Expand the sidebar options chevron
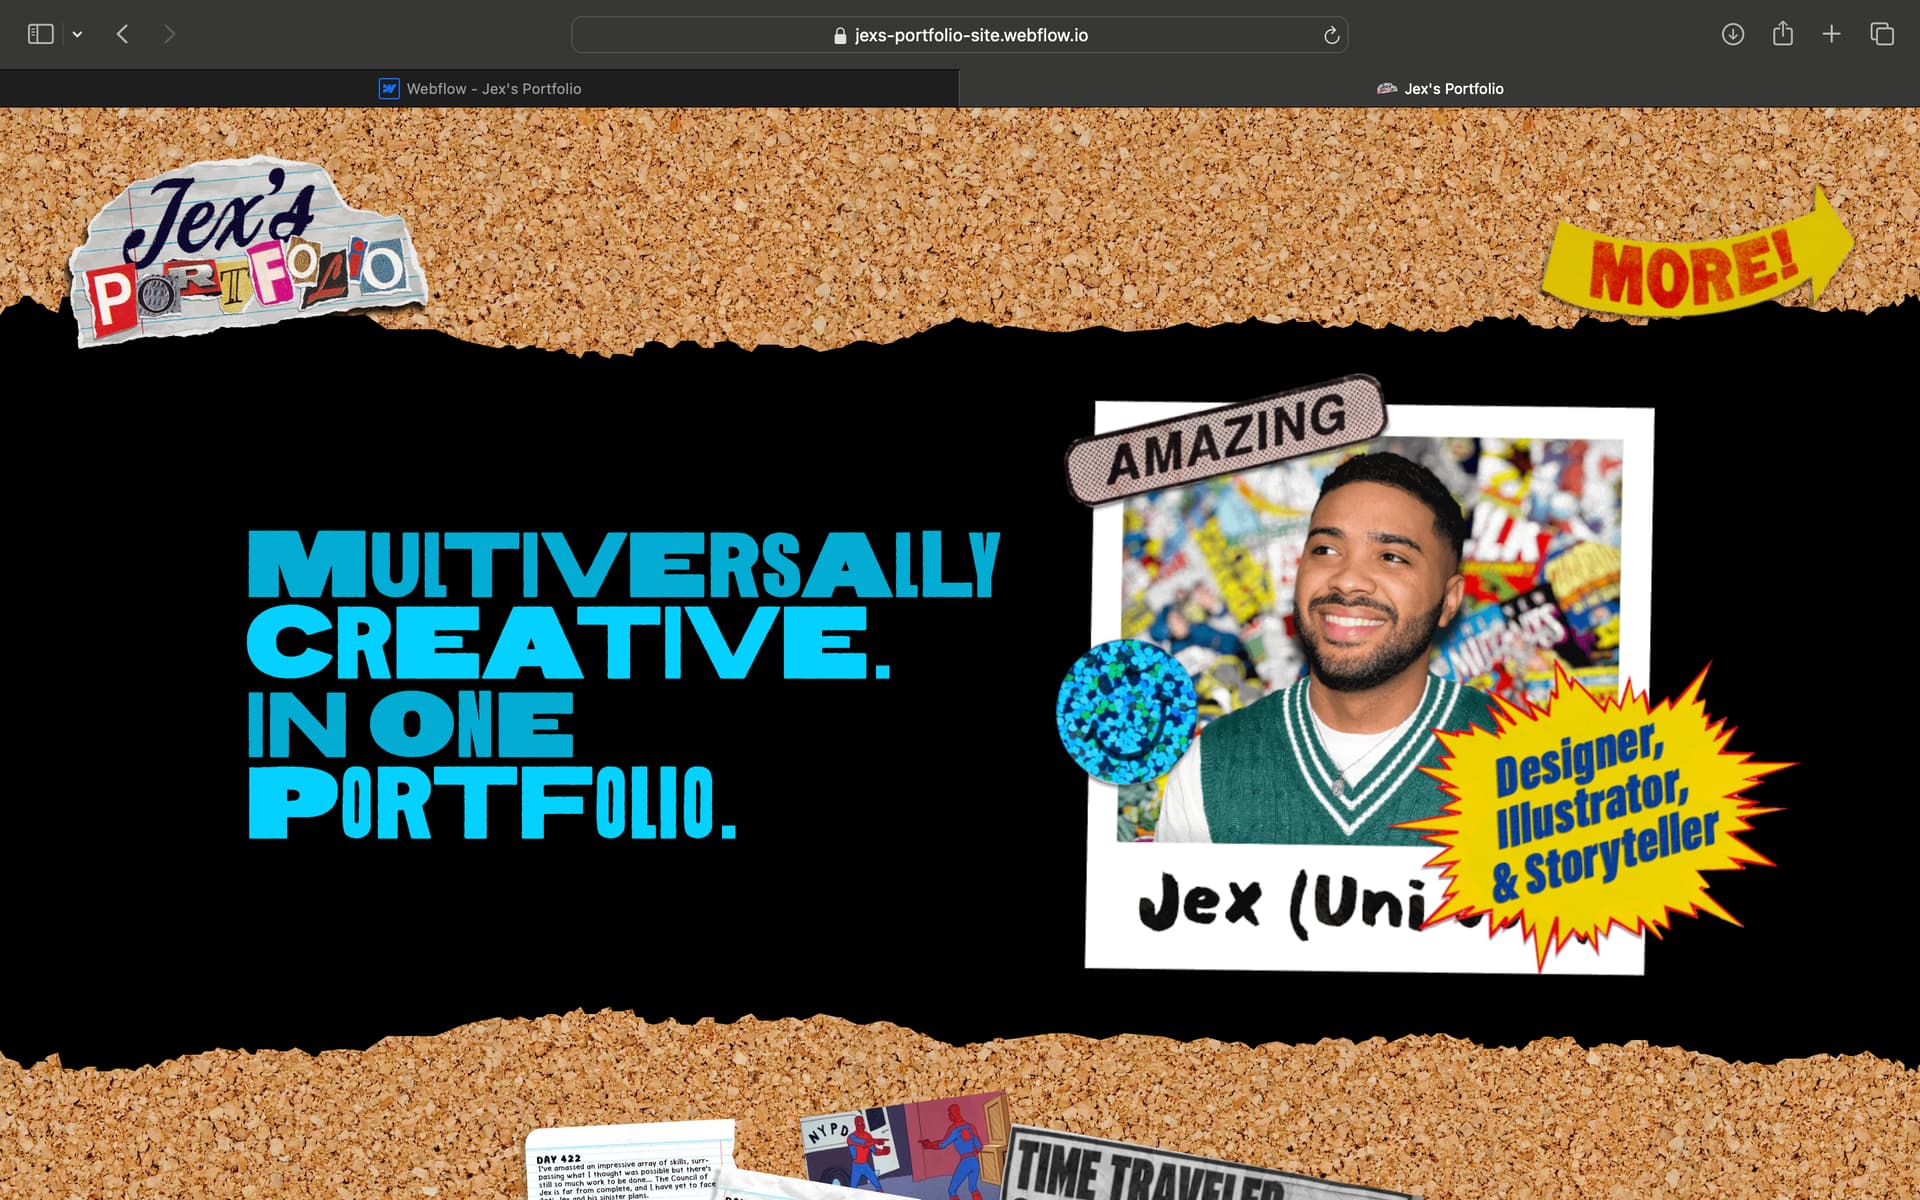This screenshot has height=1200, width=1920. coord(77,35)
